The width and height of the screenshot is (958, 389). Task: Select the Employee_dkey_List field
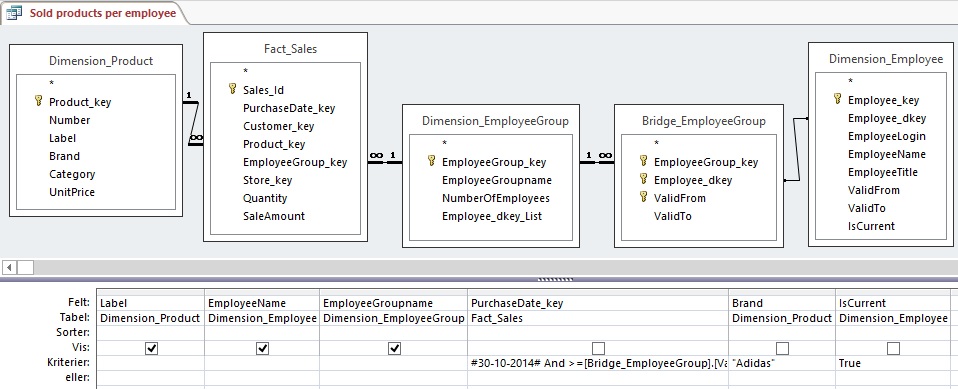(492, 216)
